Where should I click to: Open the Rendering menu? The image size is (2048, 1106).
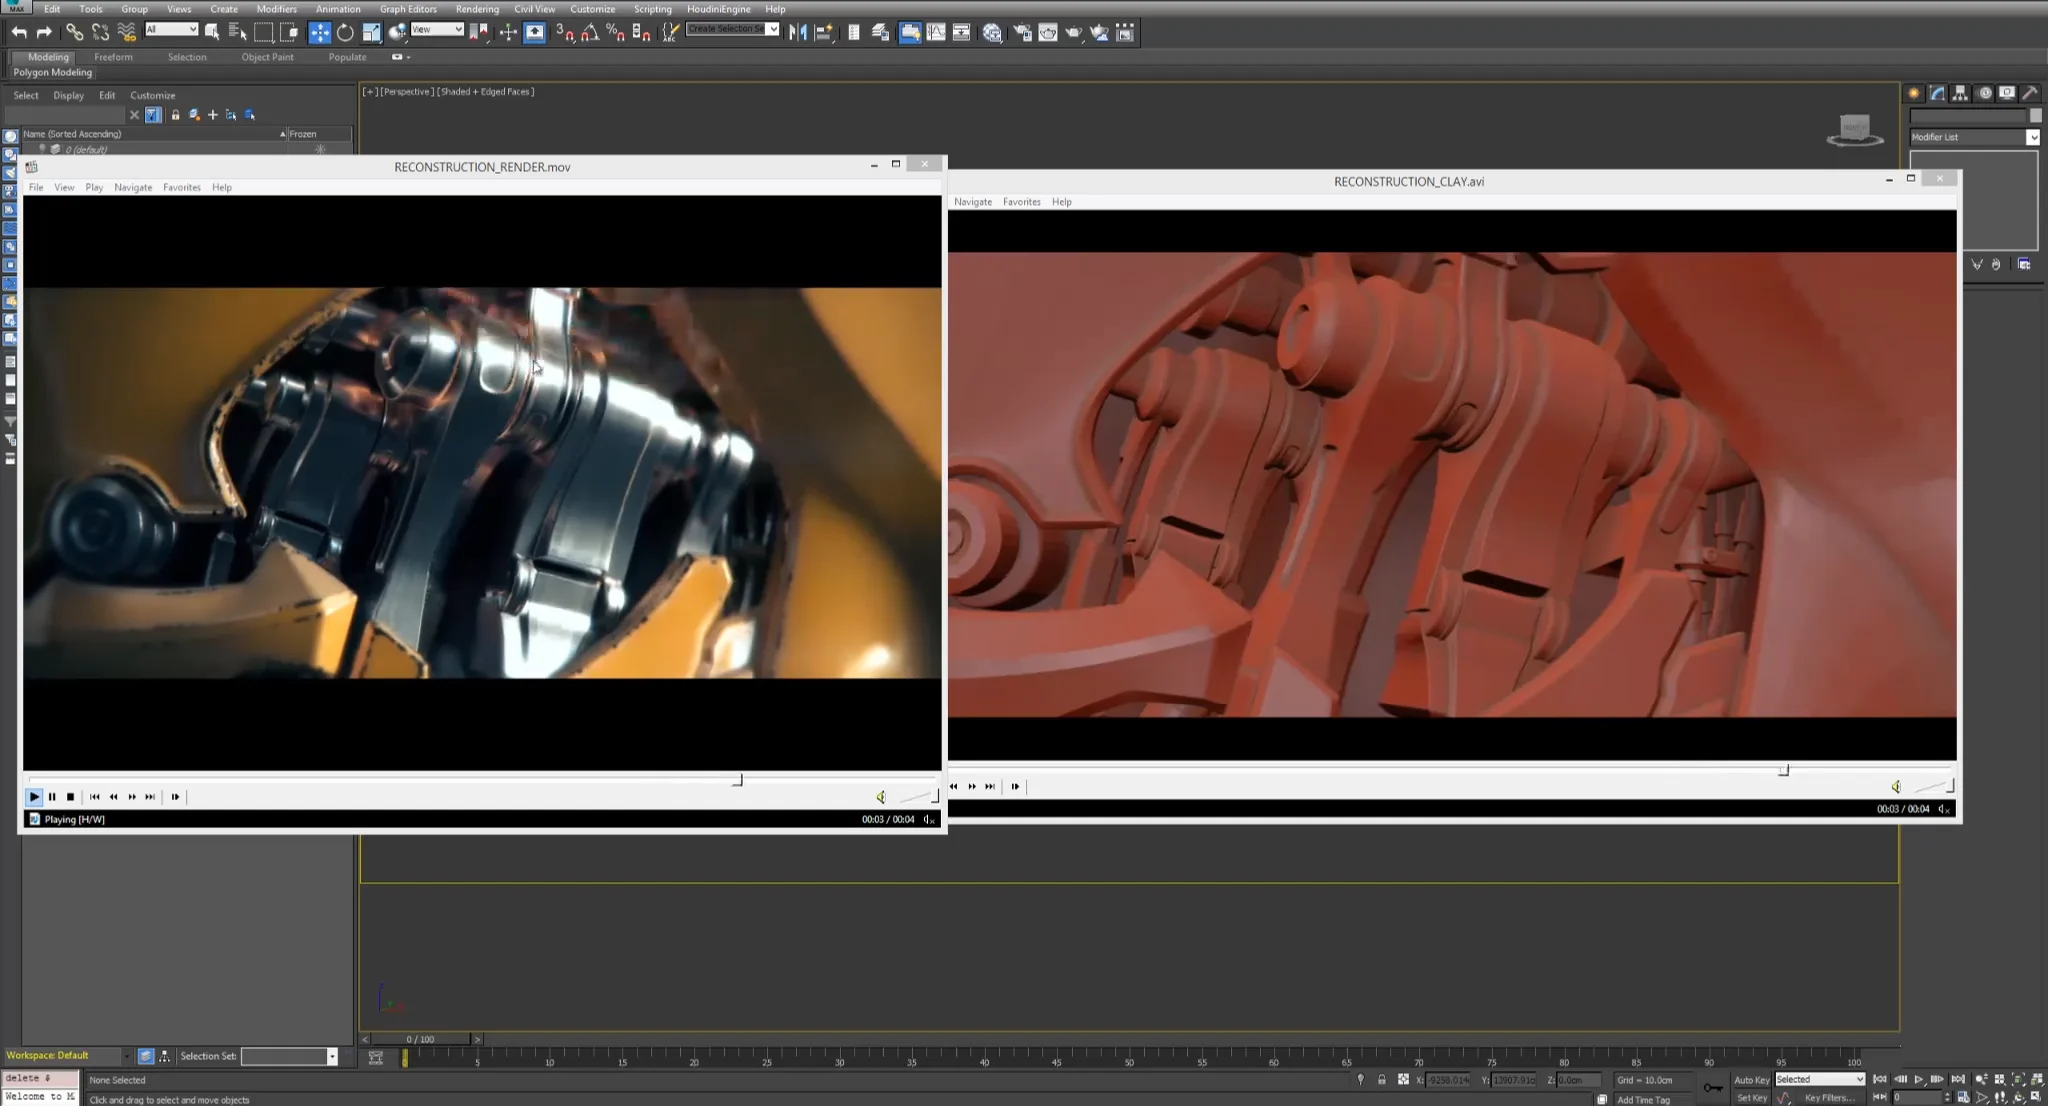(x=477, y=9)
